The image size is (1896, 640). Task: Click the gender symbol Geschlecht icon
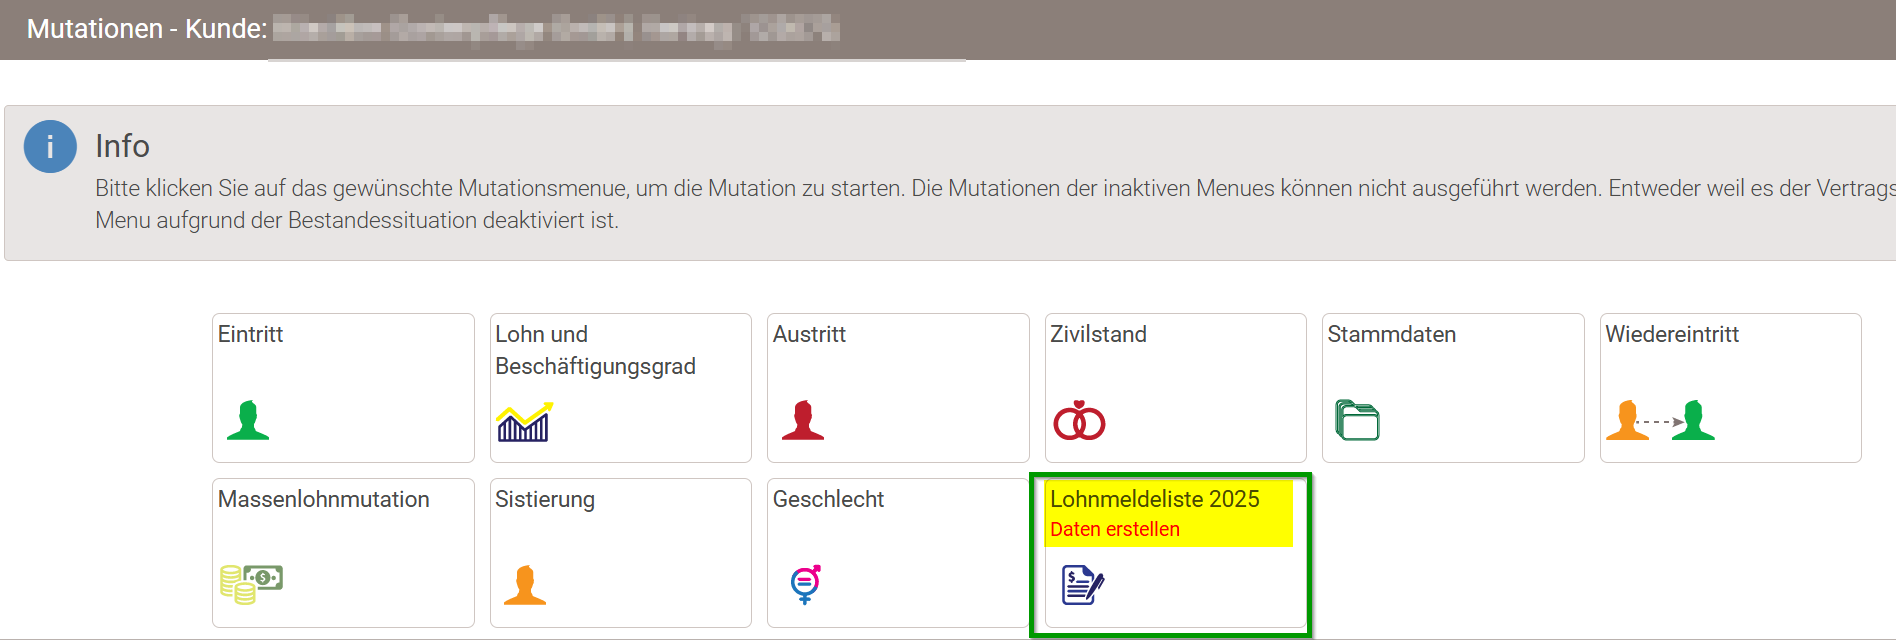[805, 585]
